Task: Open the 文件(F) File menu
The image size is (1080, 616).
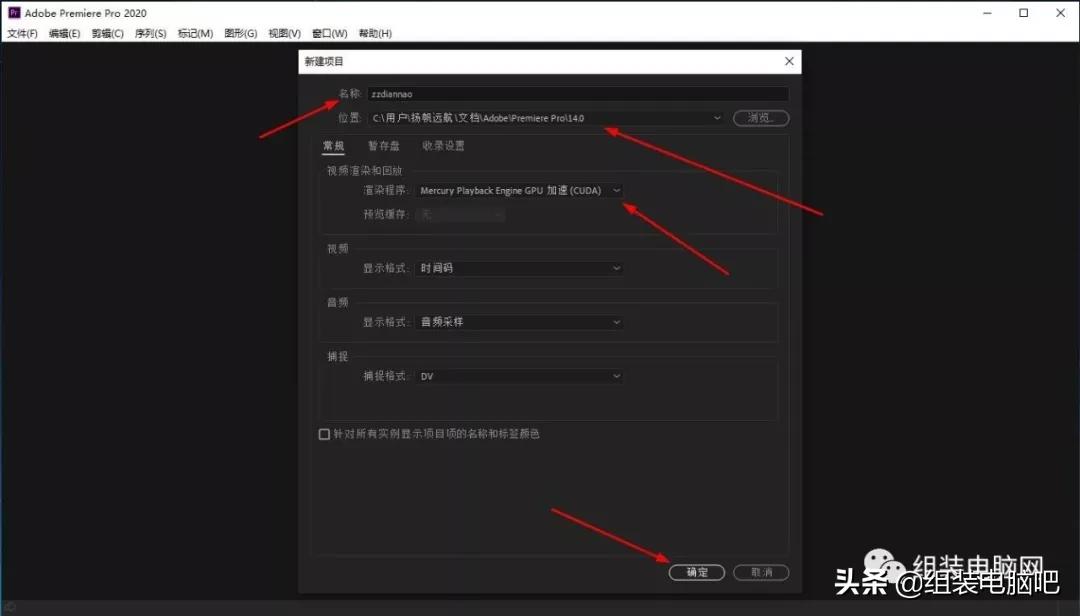Action: click(21, 33)
